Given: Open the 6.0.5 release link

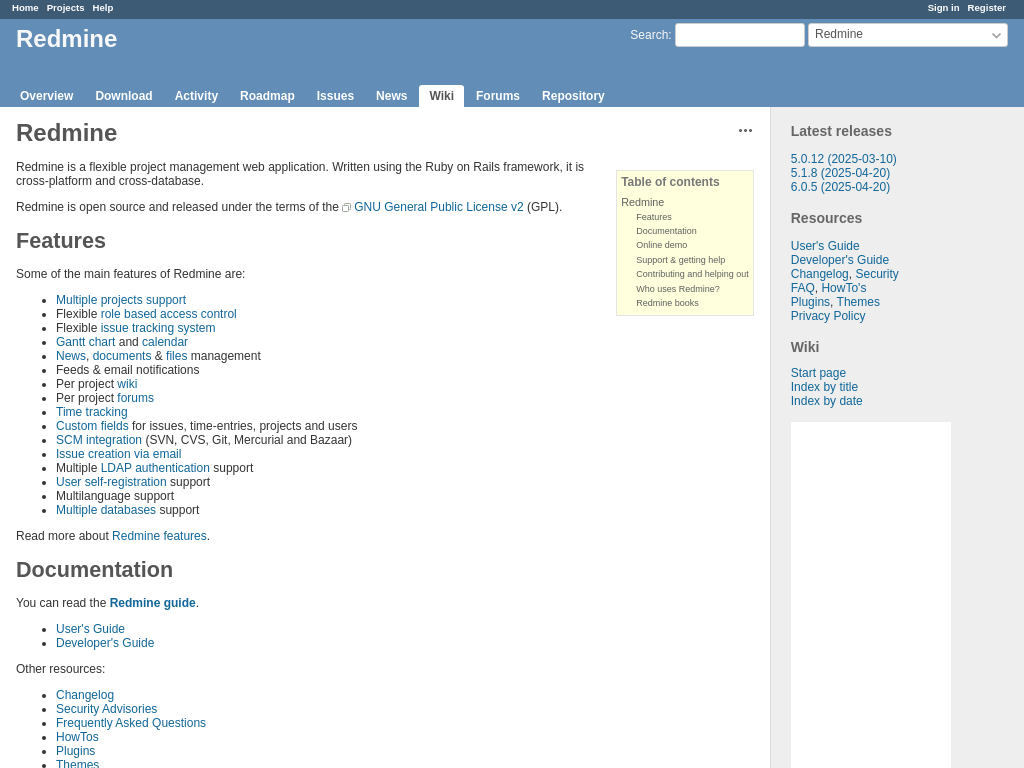Looking at the screenshot, I should tap(840, 187).
